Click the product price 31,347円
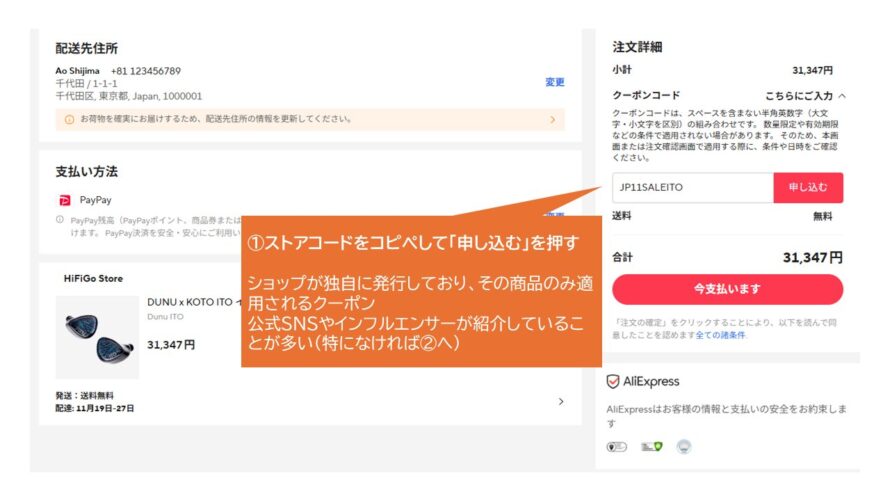Viewport: 890px width, 501px height. [x=171, y=345]
